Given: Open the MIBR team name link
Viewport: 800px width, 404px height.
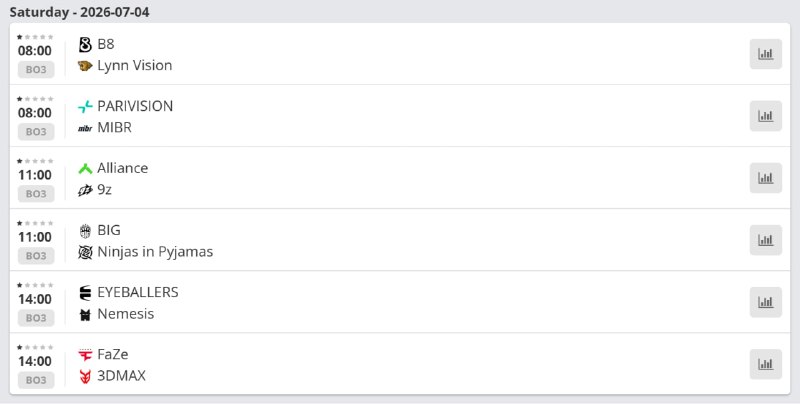Looking at the screenshot, I should 114,128.
